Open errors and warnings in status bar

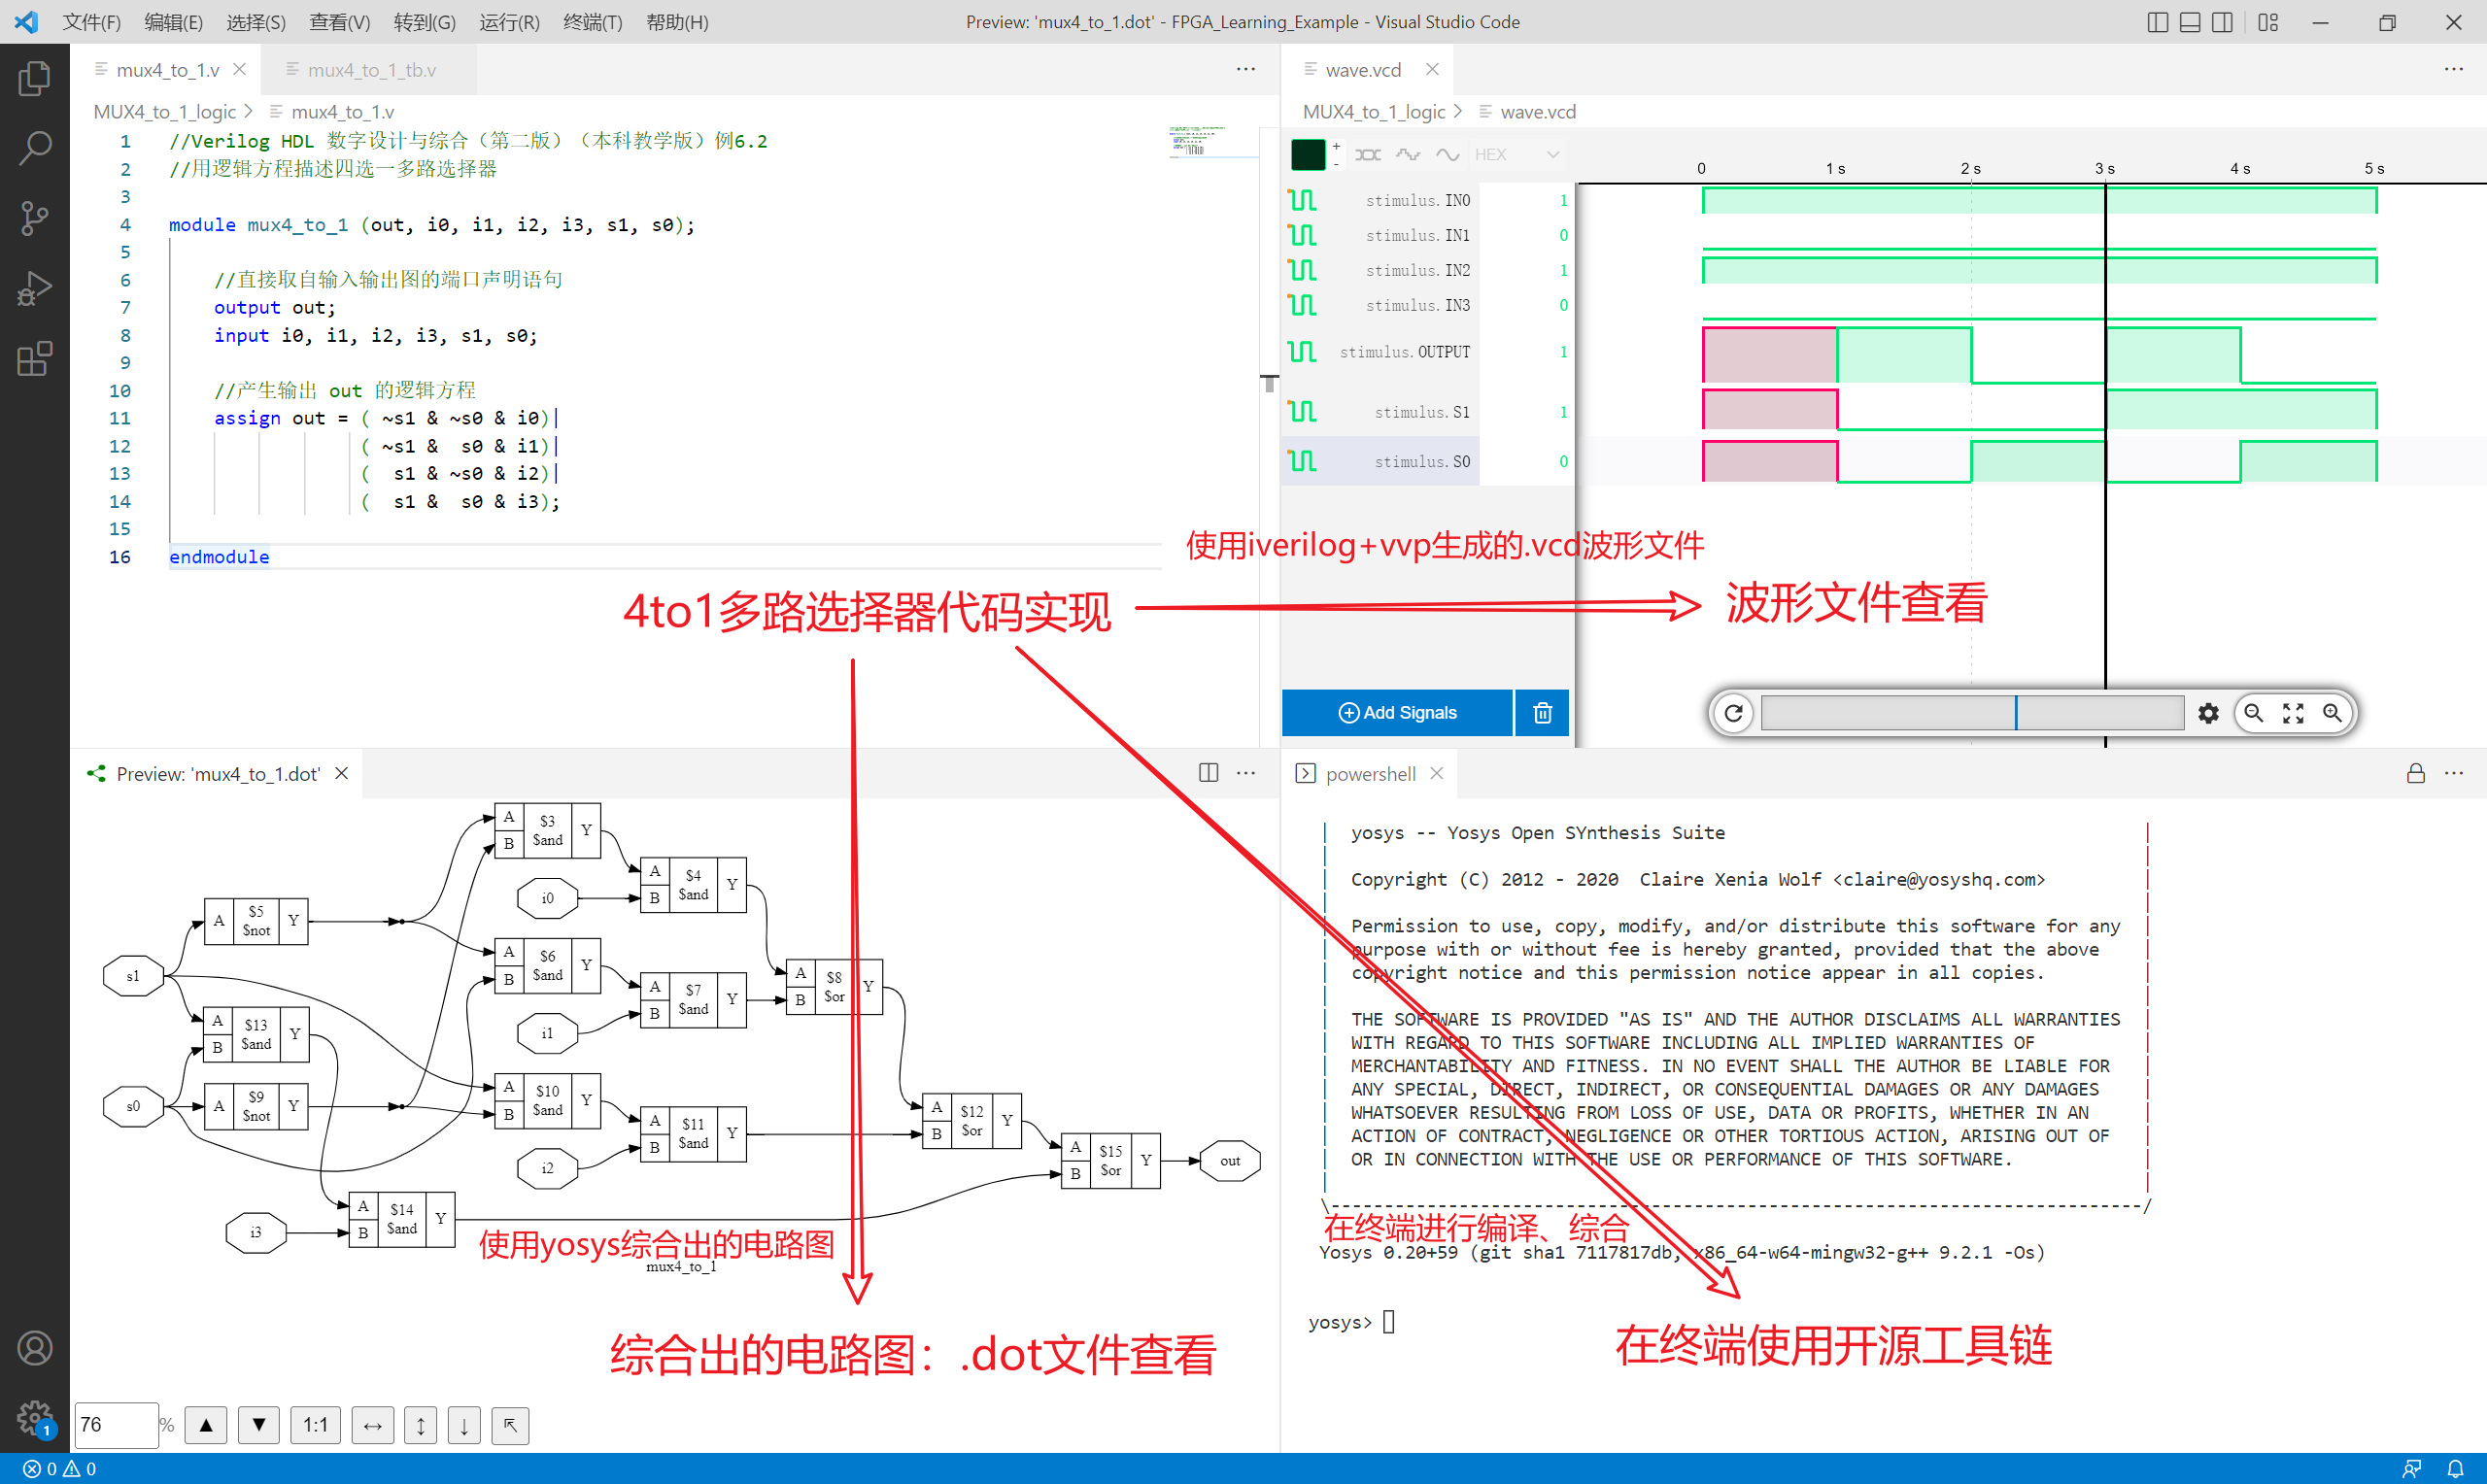(60, 1469)
